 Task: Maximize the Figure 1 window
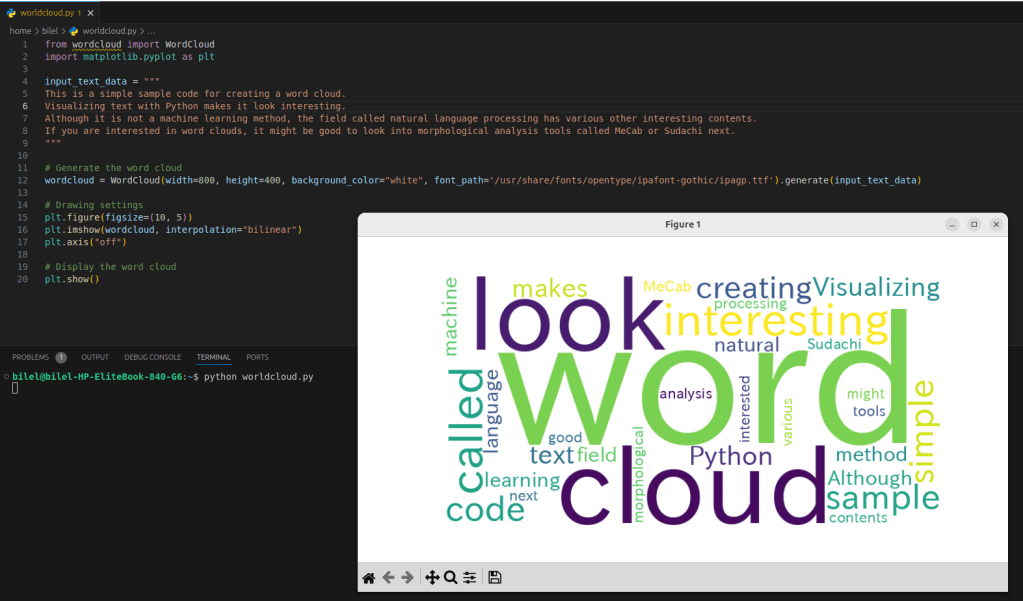974,225
